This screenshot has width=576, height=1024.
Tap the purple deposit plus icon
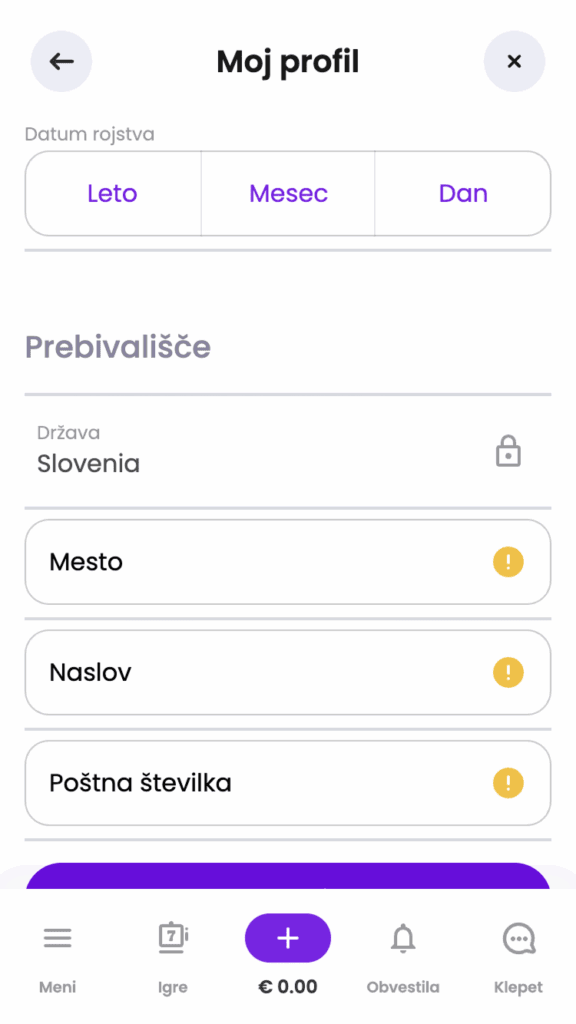(x=287, y=938)
